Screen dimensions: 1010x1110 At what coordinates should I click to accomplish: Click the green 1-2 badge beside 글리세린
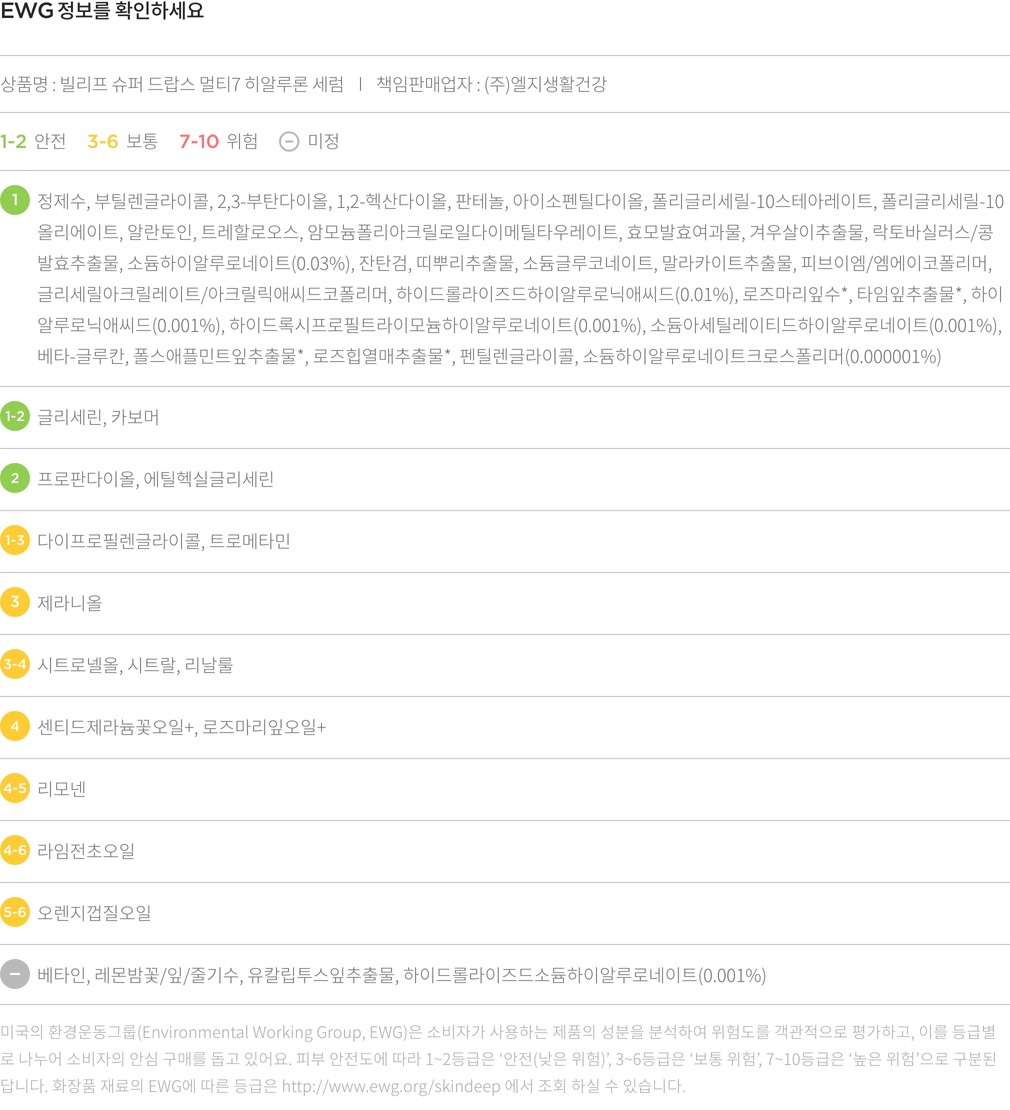[x=15, y=417]
